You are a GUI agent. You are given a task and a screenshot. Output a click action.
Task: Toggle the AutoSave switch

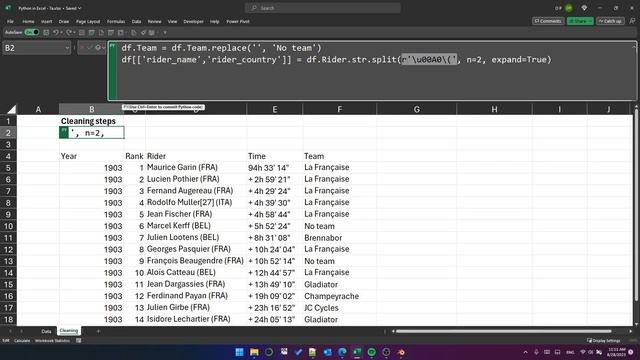[x=31, y=32]
